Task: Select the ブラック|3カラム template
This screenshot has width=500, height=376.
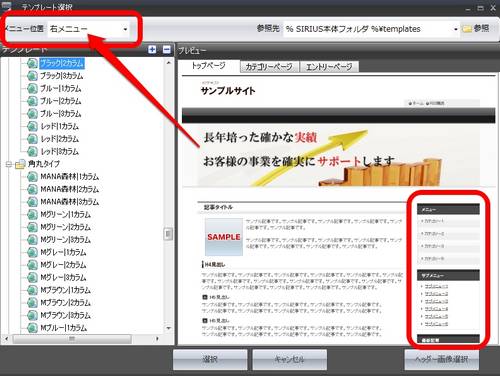Action: pyautogui.click(x=62, y=76)
